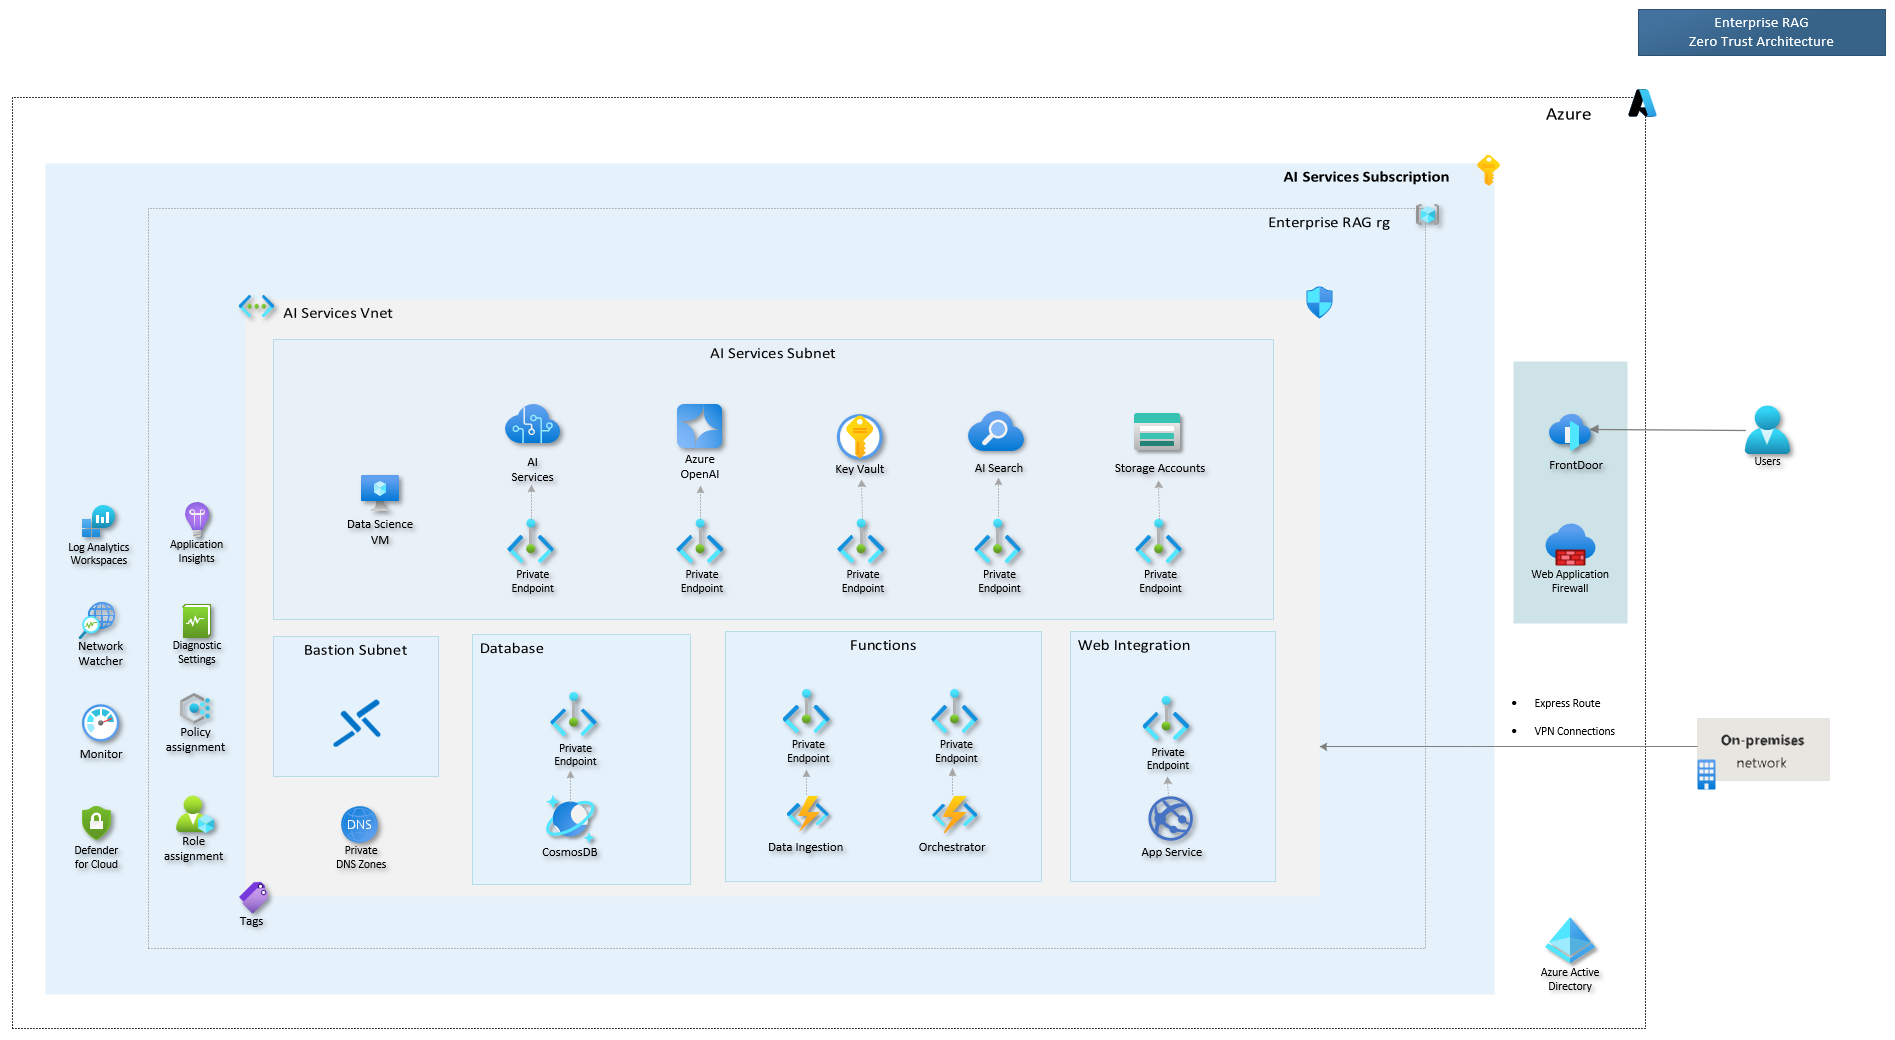
Task: Click the On-premises network box
Action: (x=1763, y=749)
